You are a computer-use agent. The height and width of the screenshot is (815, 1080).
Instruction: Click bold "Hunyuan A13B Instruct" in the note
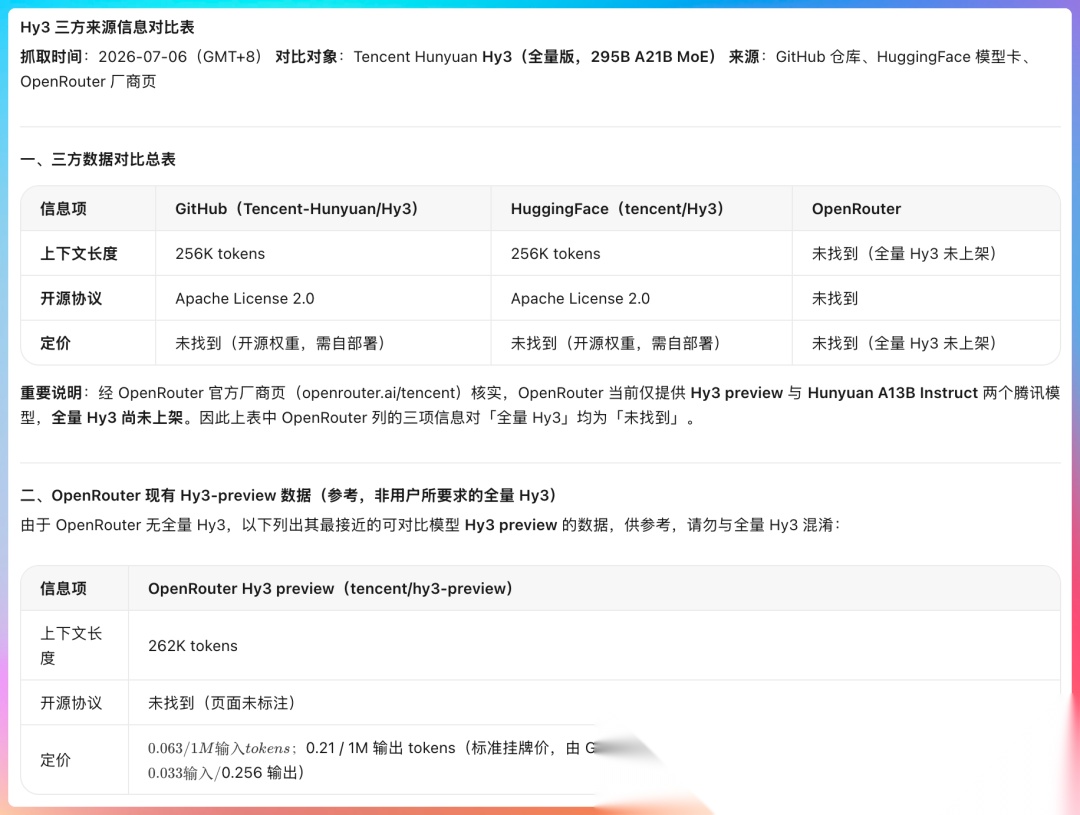coord(893,393)
